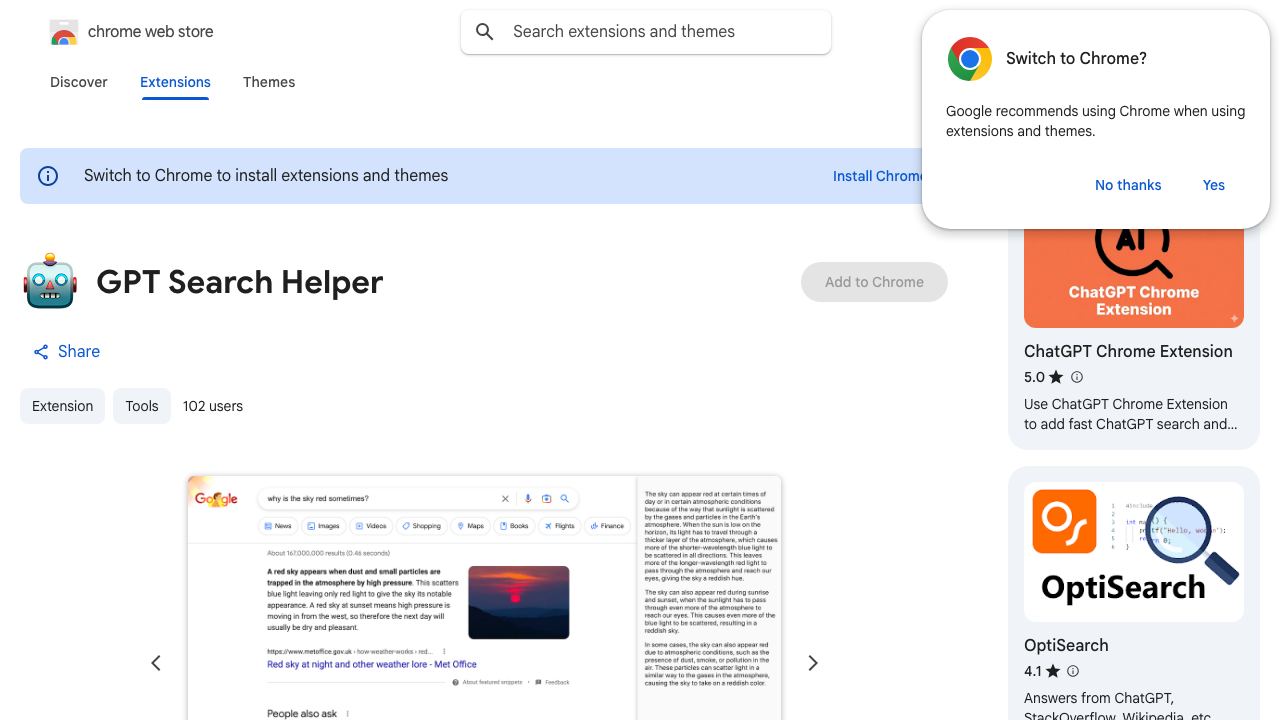Click the 102 users text

(213, 406)
